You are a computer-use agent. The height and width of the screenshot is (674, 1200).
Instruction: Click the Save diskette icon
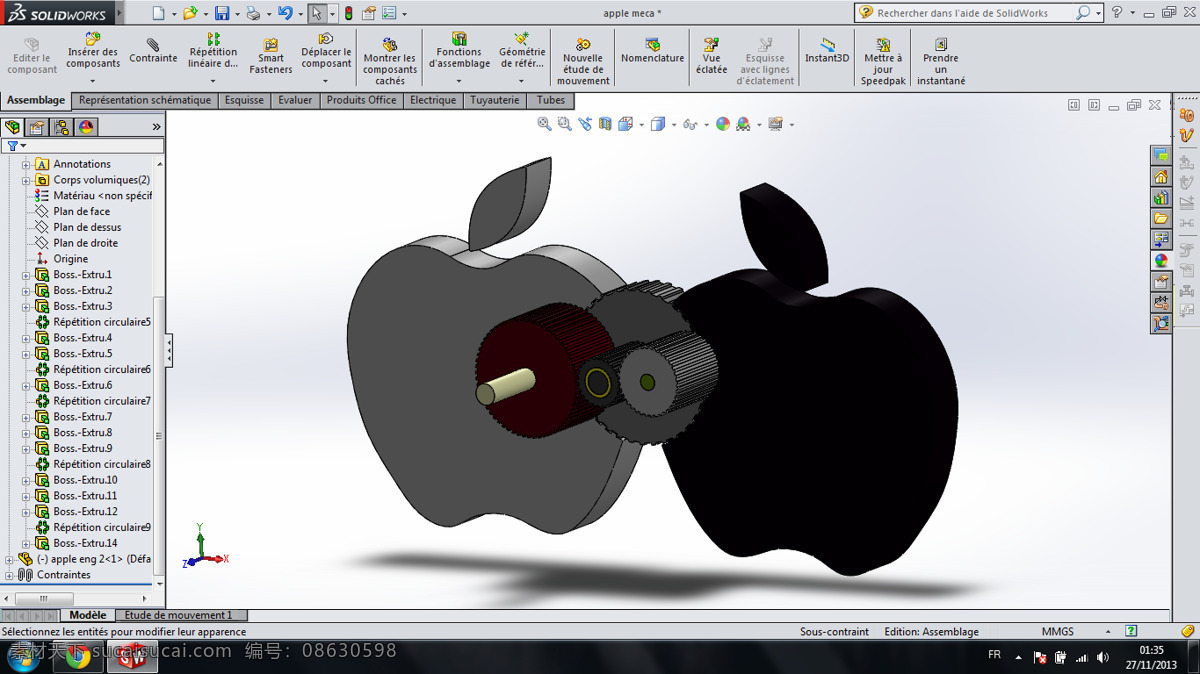point(222,13)
